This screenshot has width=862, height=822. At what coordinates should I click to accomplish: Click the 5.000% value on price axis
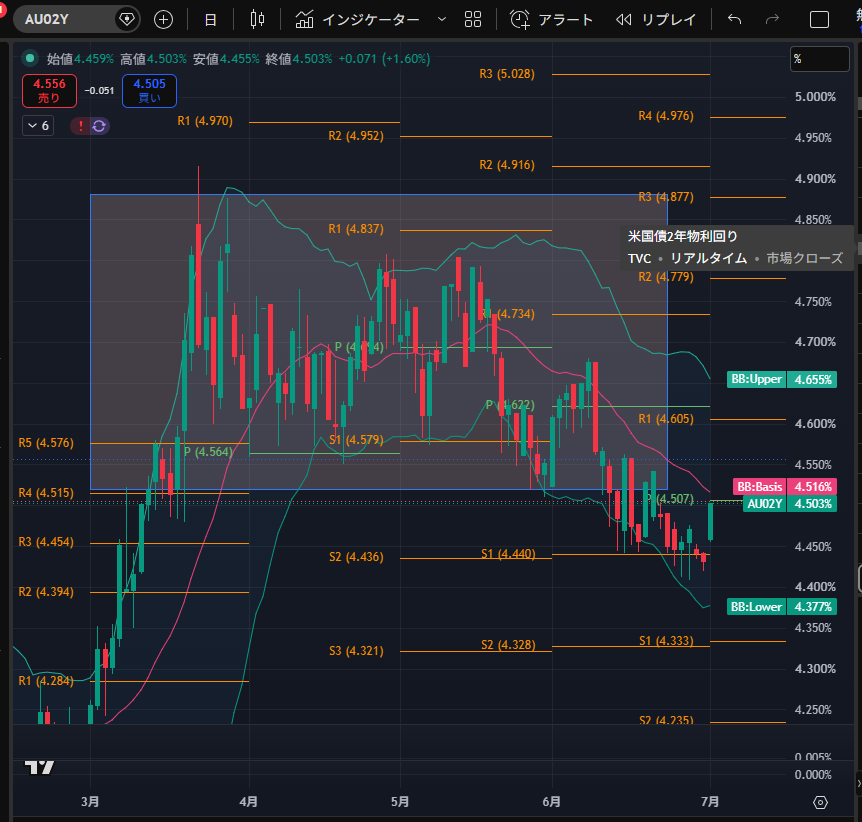click(815, 97)
